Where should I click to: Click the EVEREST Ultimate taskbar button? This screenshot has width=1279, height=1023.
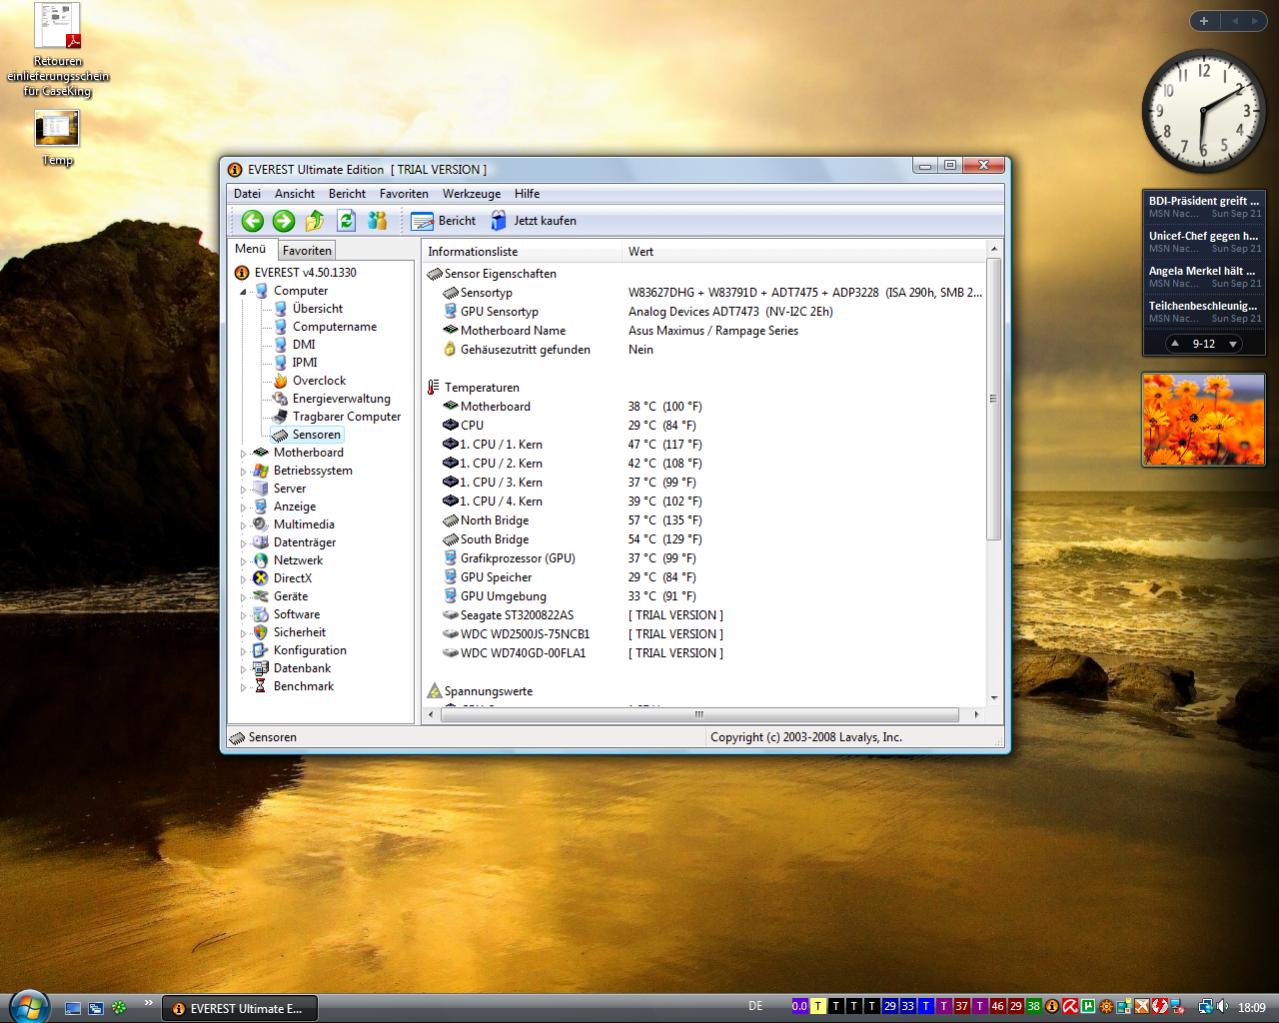[x=239, y=1009]
